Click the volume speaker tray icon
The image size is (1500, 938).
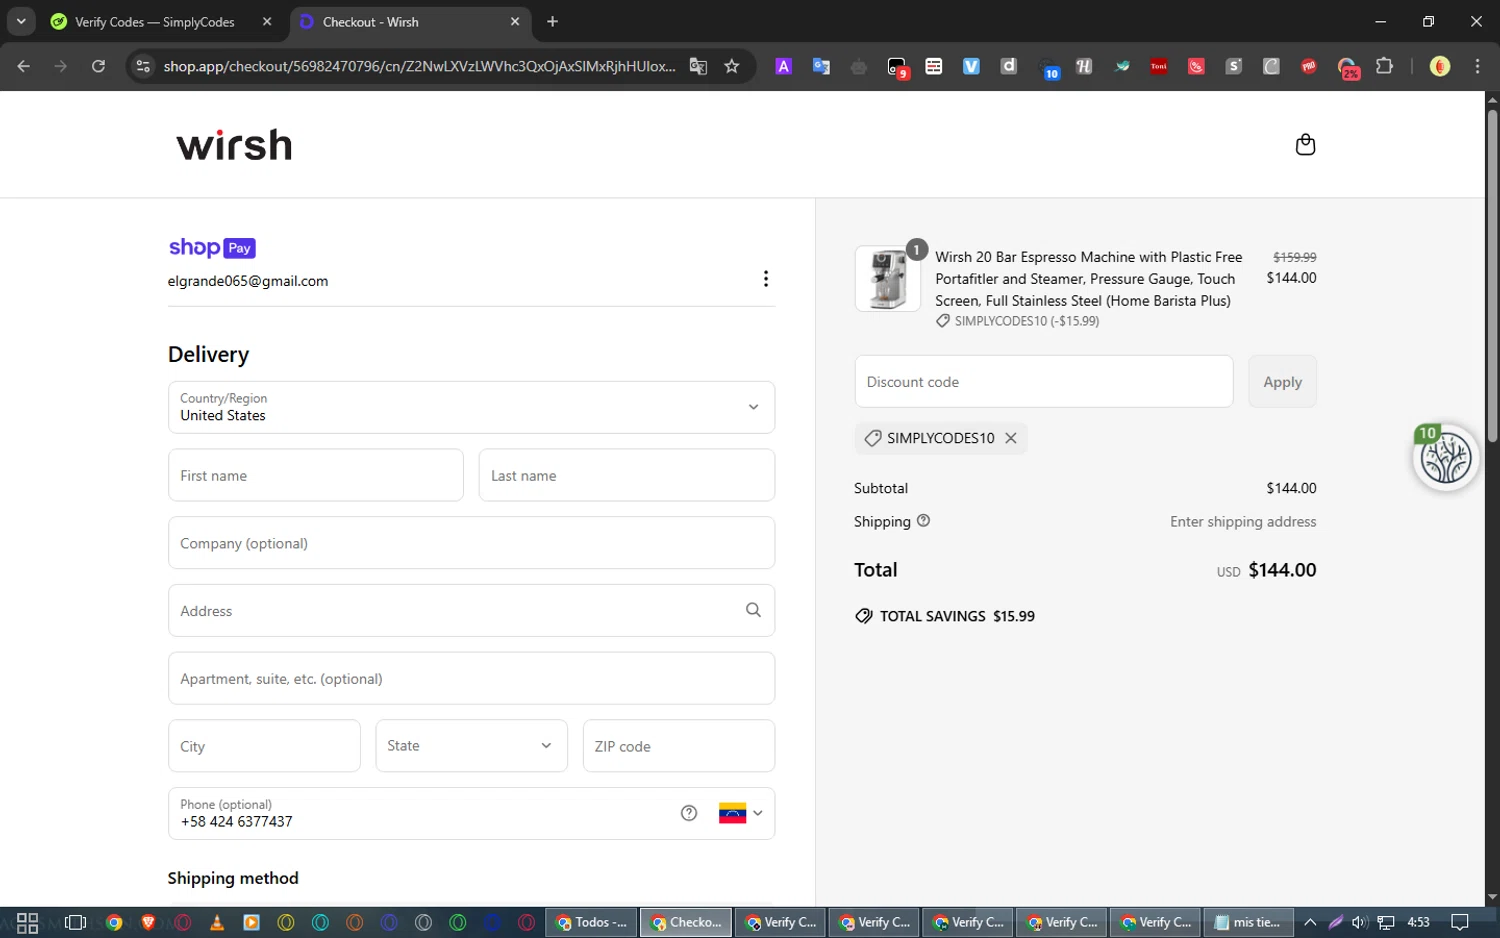point(1359,922)
